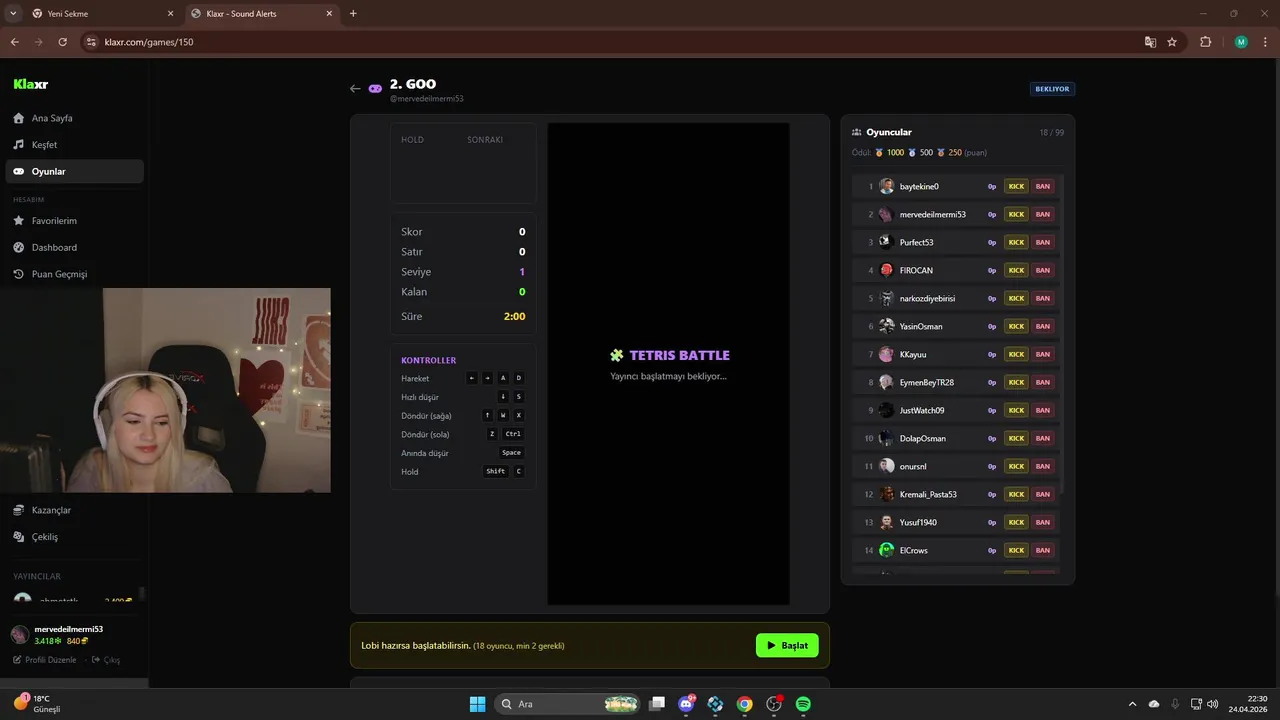Screen dimensions: 1280x720
Task: Ban player Yusuf1940
Action: [1043, 522]
